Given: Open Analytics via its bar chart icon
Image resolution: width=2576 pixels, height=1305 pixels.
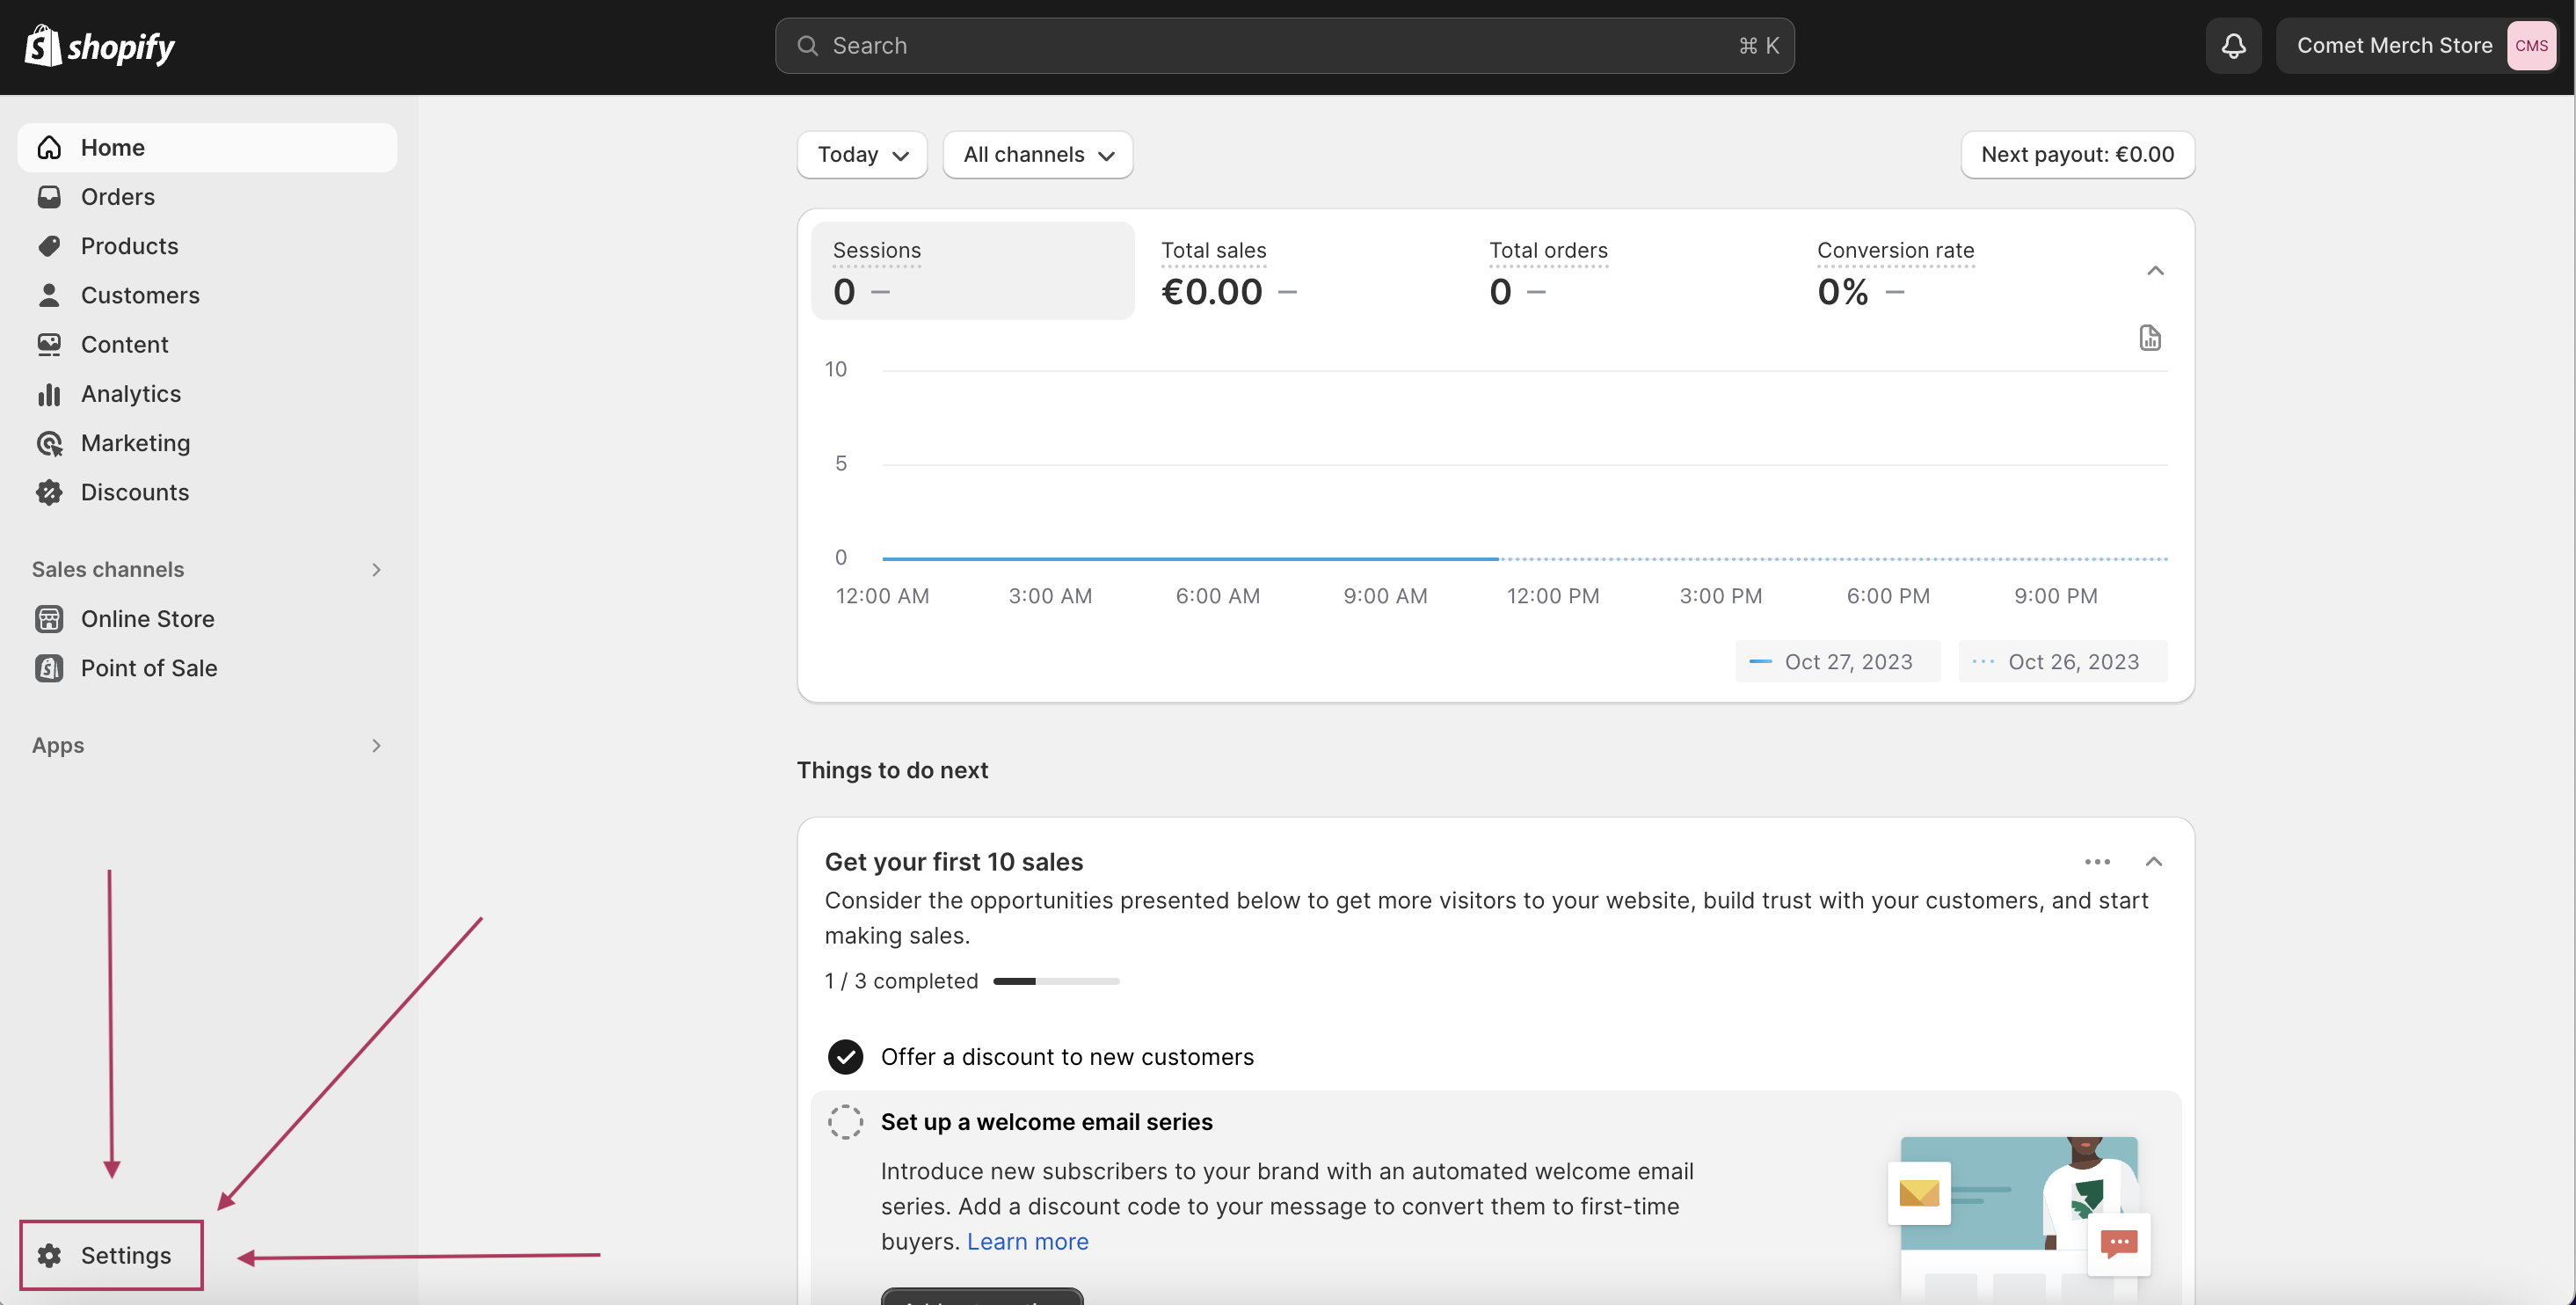Looking at the screenshot, I should (49, 394).
